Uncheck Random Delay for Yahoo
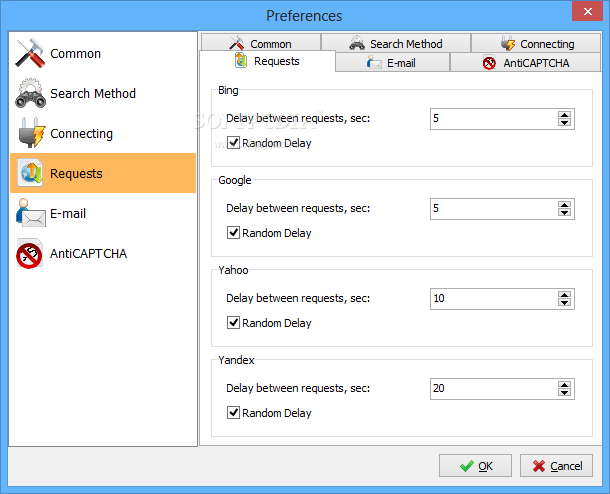The height and width of the screenshot is (494, 610). click(233, 322)
